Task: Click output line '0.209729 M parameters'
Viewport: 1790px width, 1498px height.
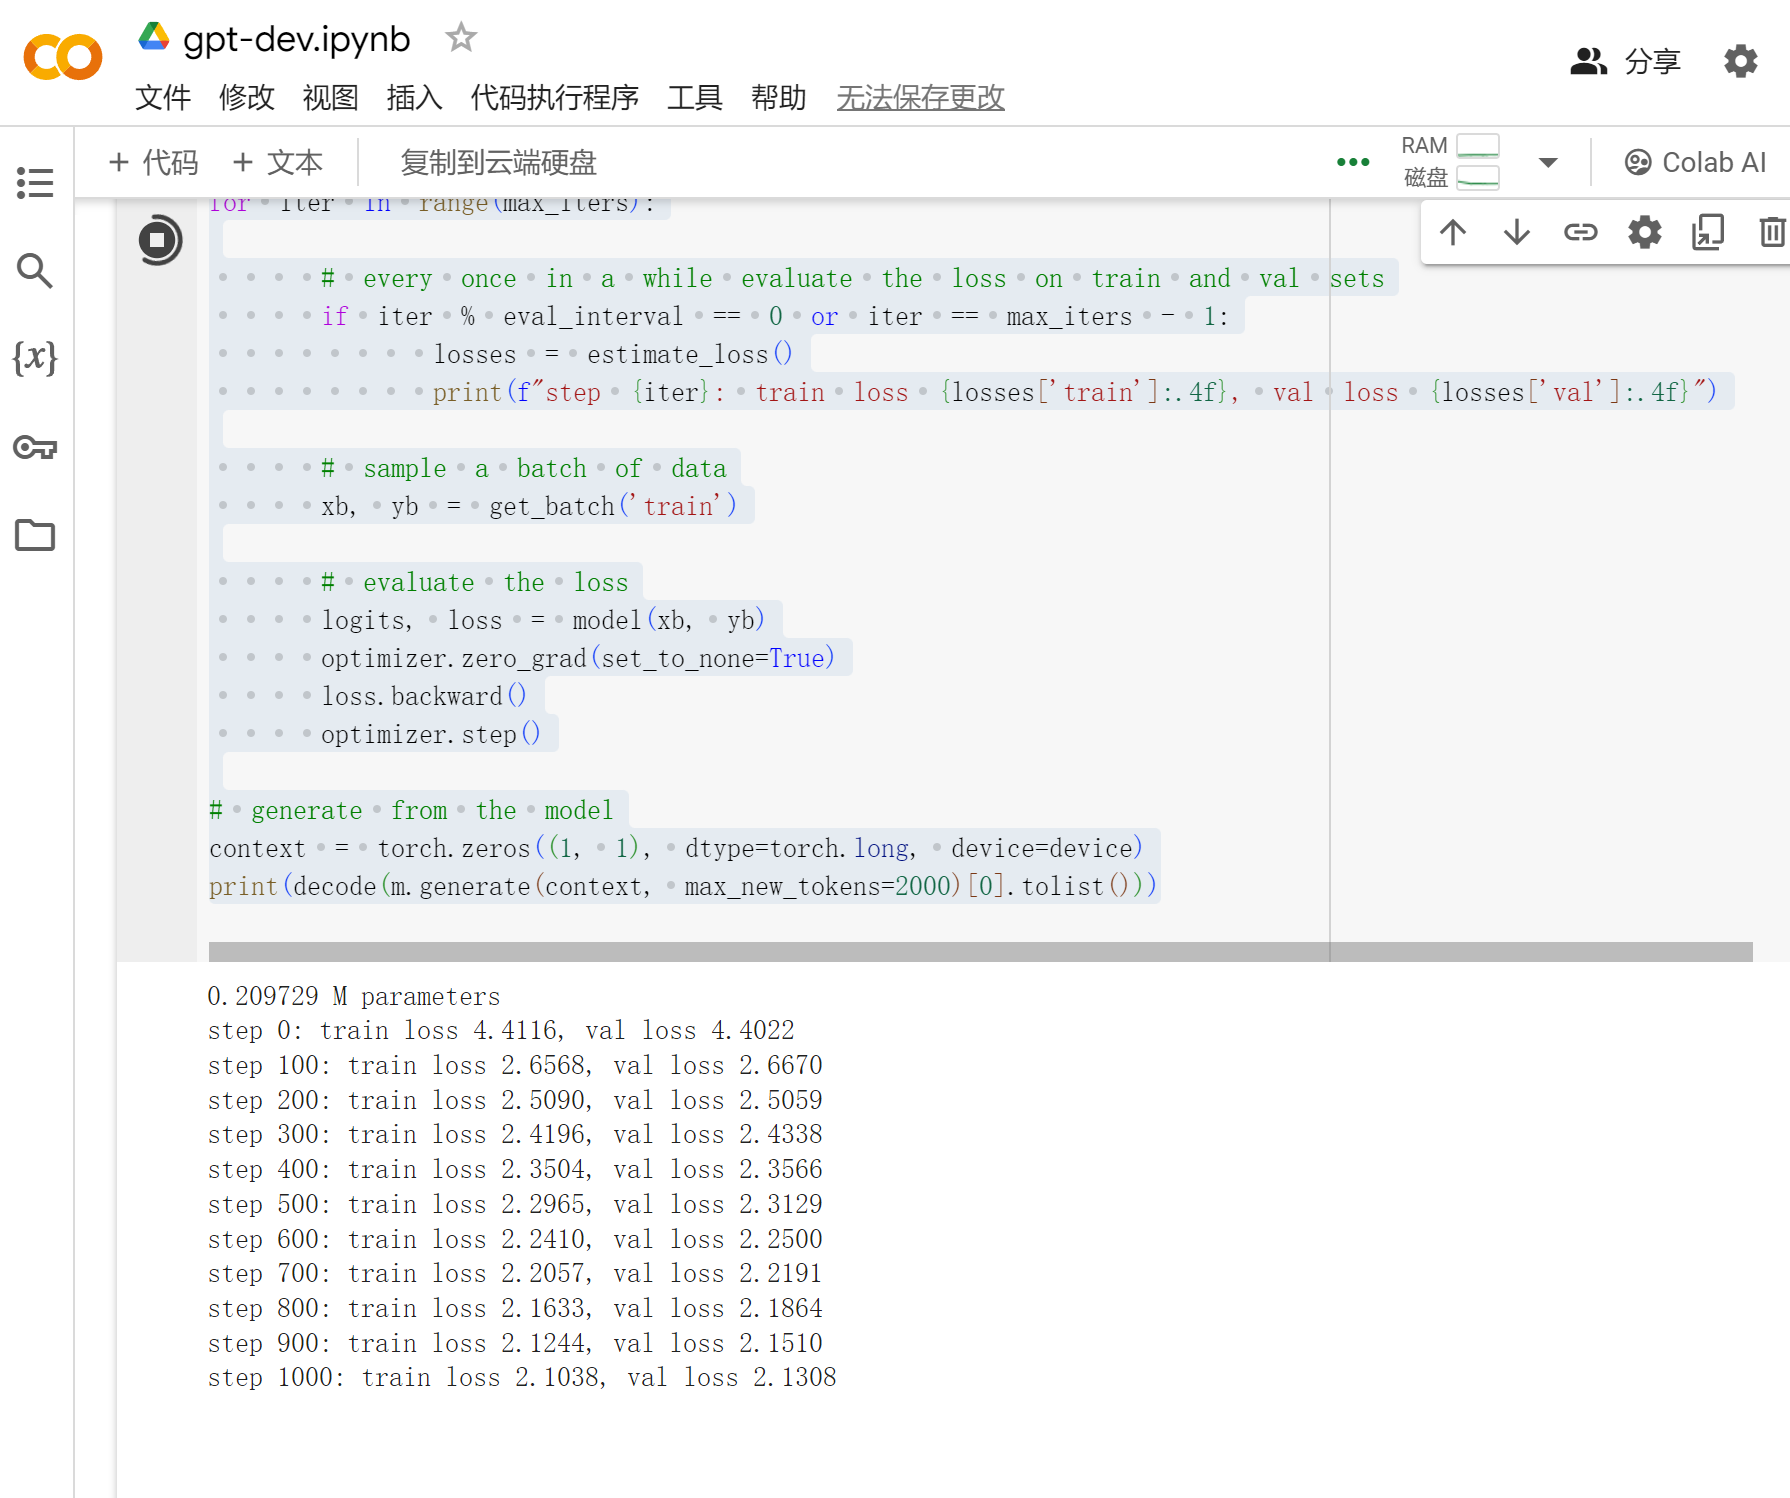Action: 354,996
